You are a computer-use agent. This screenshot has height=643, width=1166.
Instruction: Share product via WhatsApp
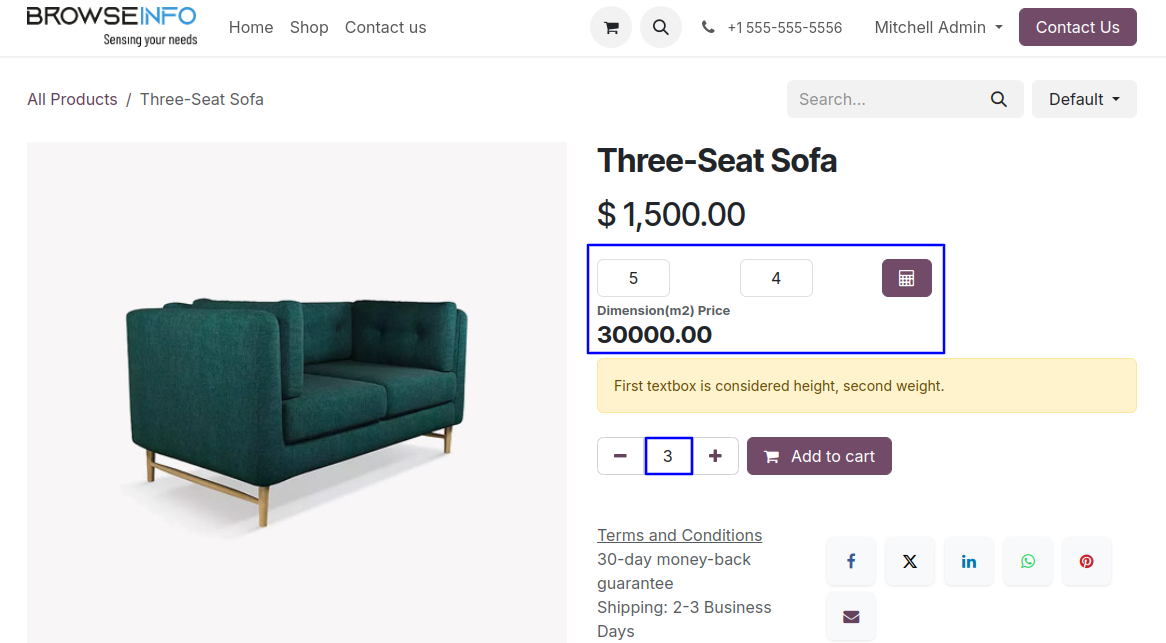1028,561
